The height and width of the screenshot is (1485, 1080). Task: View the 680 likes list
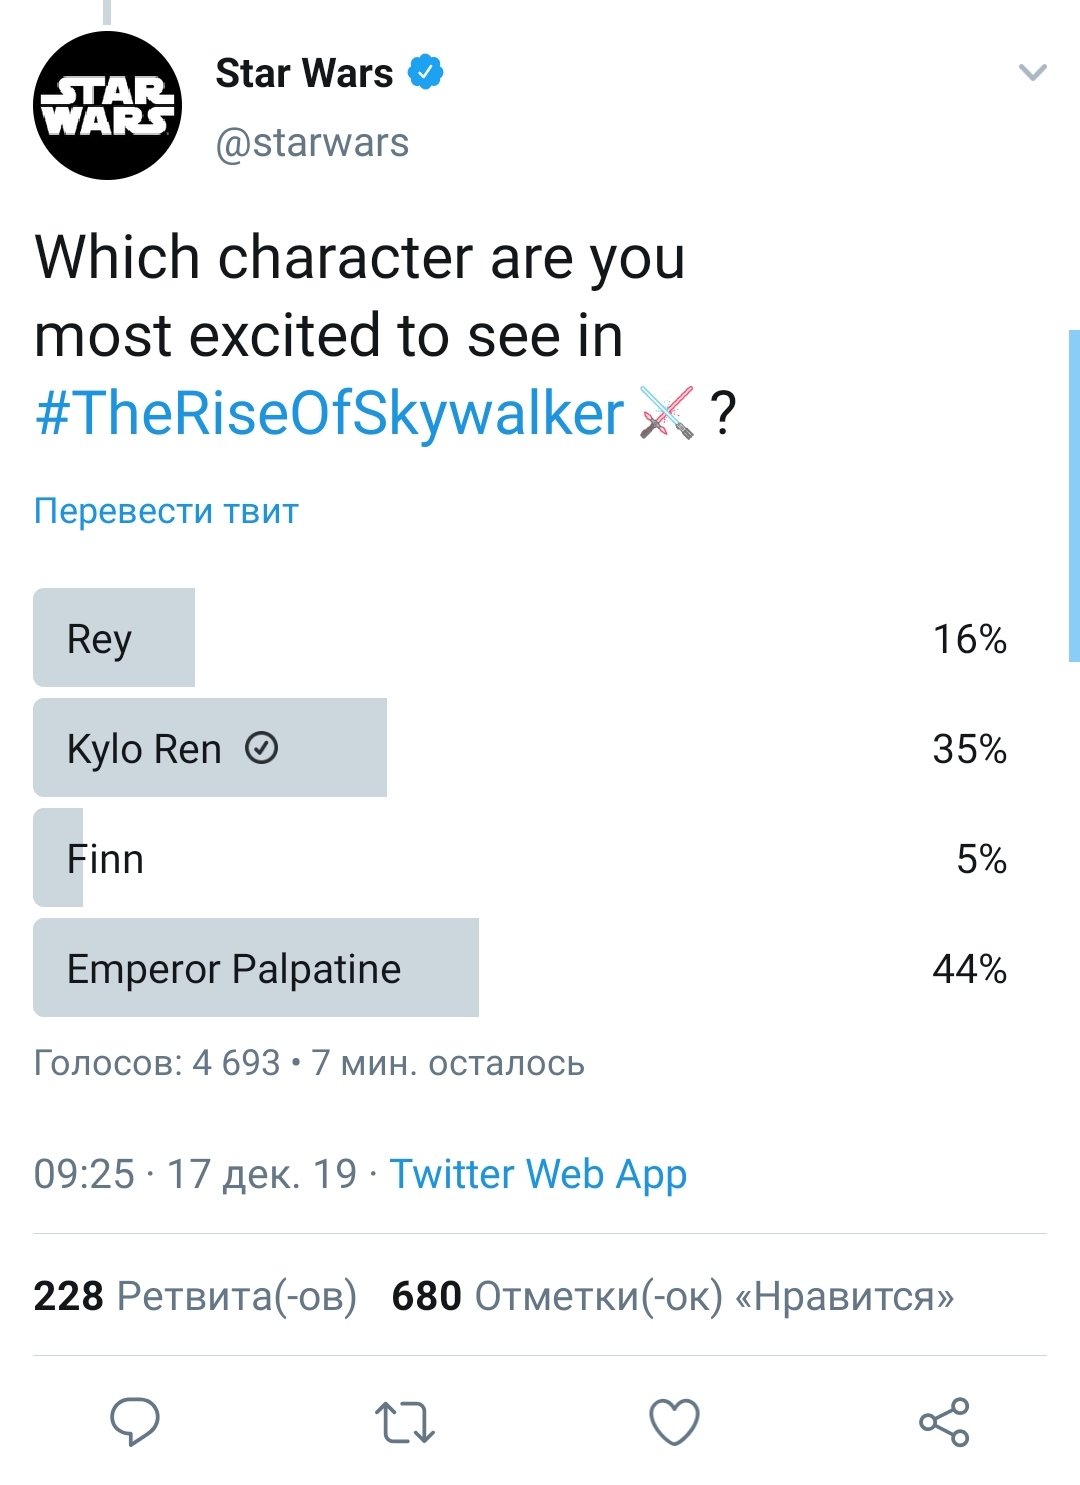tap(672, 1296)
